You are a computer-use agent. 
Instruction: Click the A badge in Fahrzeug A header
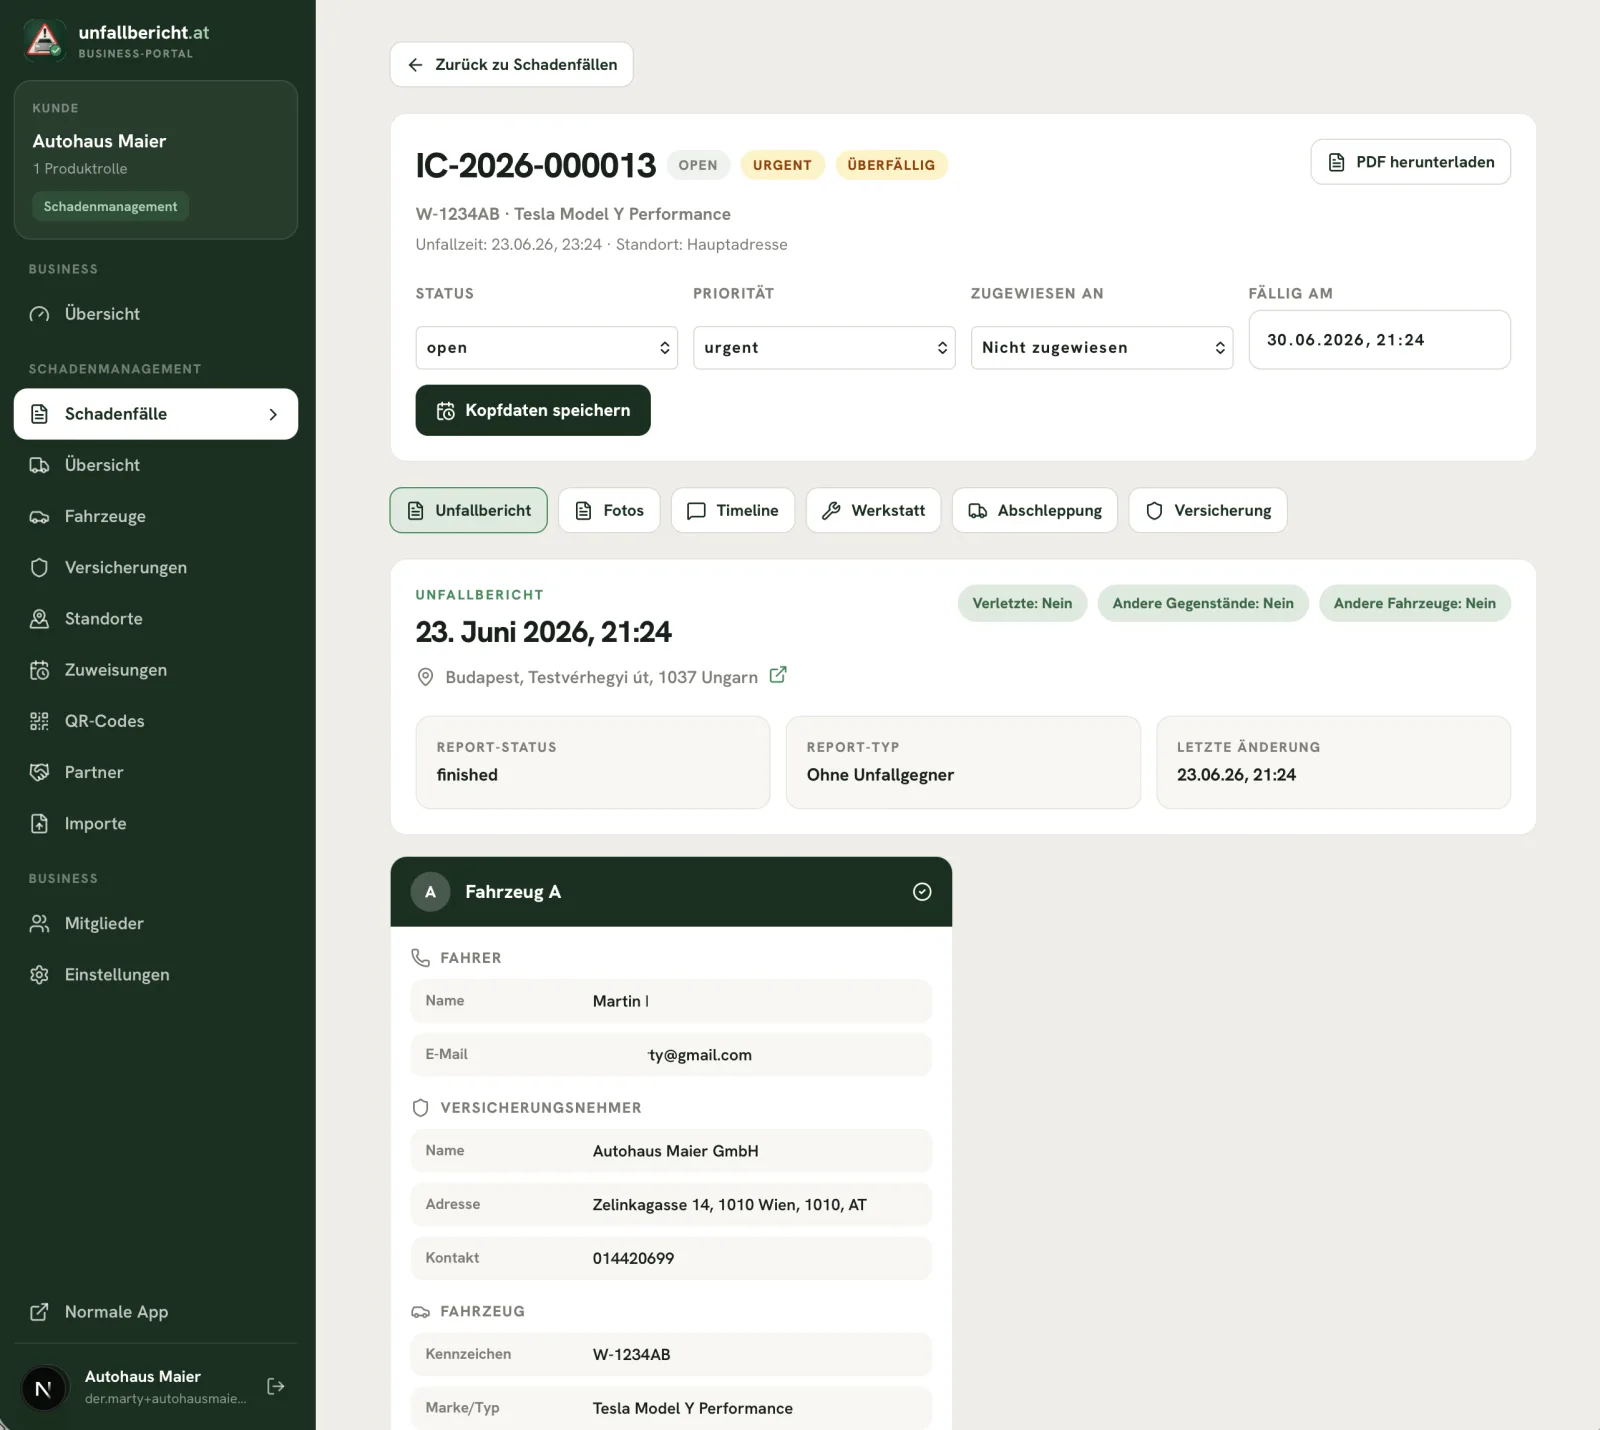pos(430,892)
